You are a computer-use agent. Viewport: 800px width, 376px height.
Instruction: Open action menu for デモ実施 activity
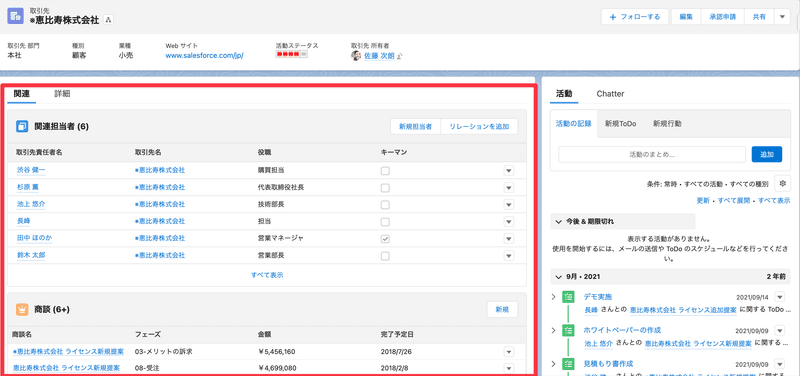[779, 297]
